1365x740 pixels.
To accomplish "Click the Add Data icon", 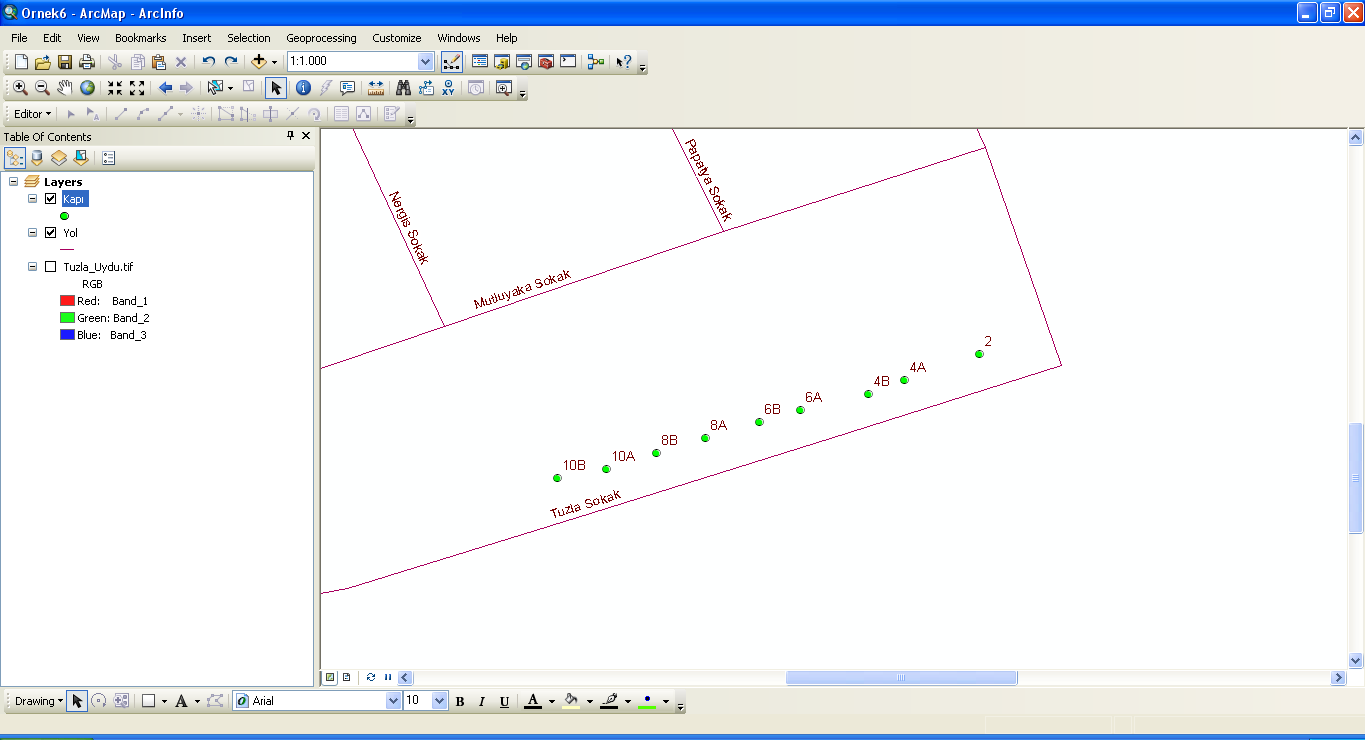I will click(x=259, y=62).
